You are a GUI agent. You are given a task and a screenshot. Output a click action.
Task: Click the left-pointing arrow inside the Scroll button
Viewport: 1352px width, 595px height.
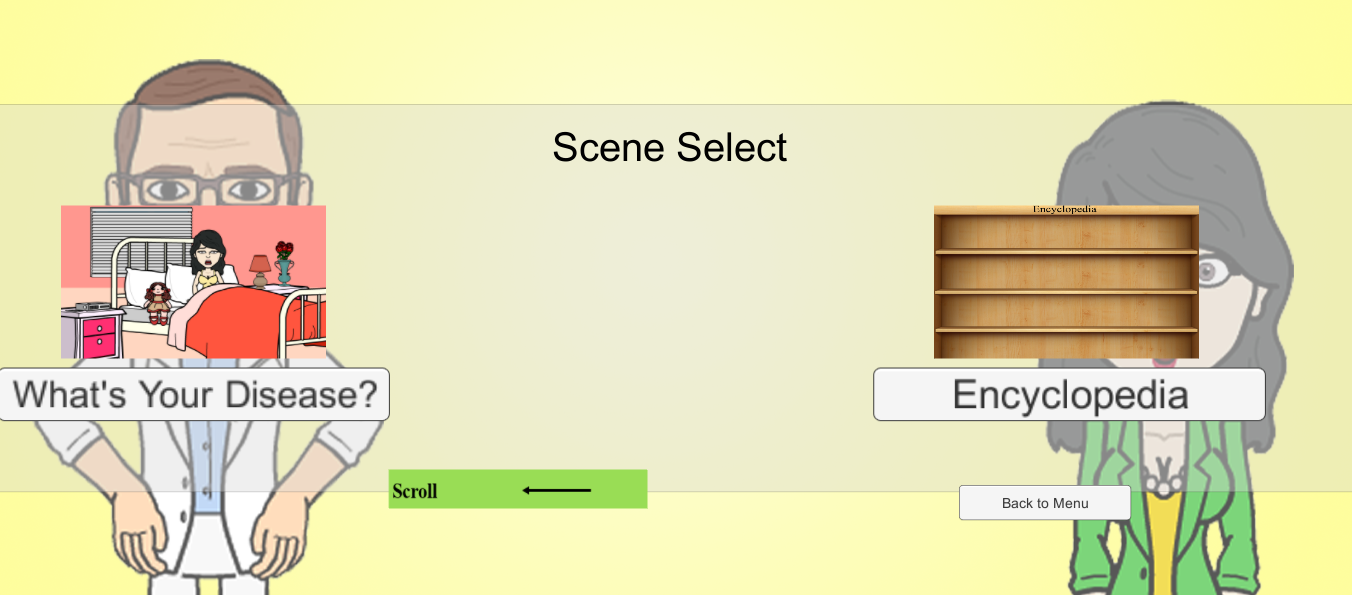click(x=556, y=490)
